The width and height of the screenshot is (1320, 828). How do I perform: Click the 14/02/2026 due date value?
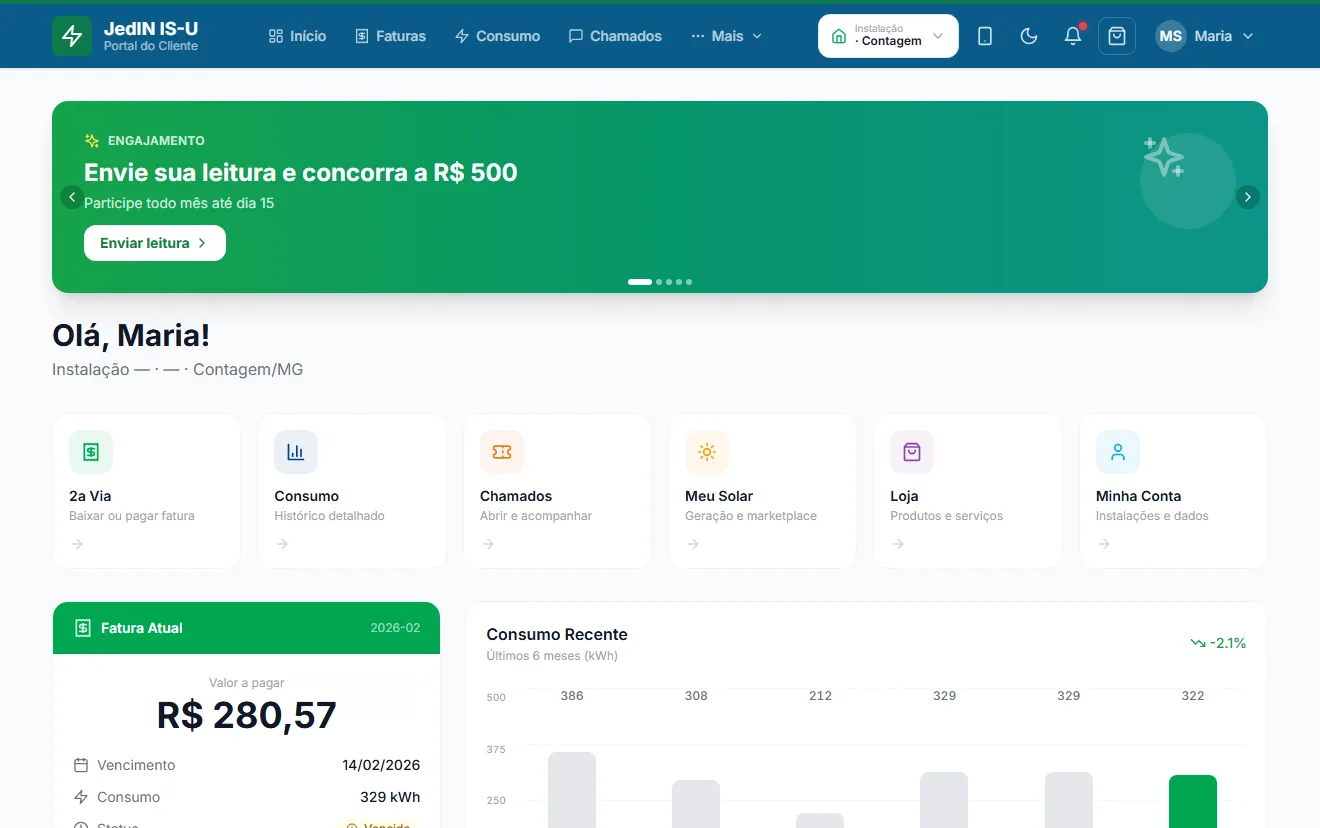381,765
